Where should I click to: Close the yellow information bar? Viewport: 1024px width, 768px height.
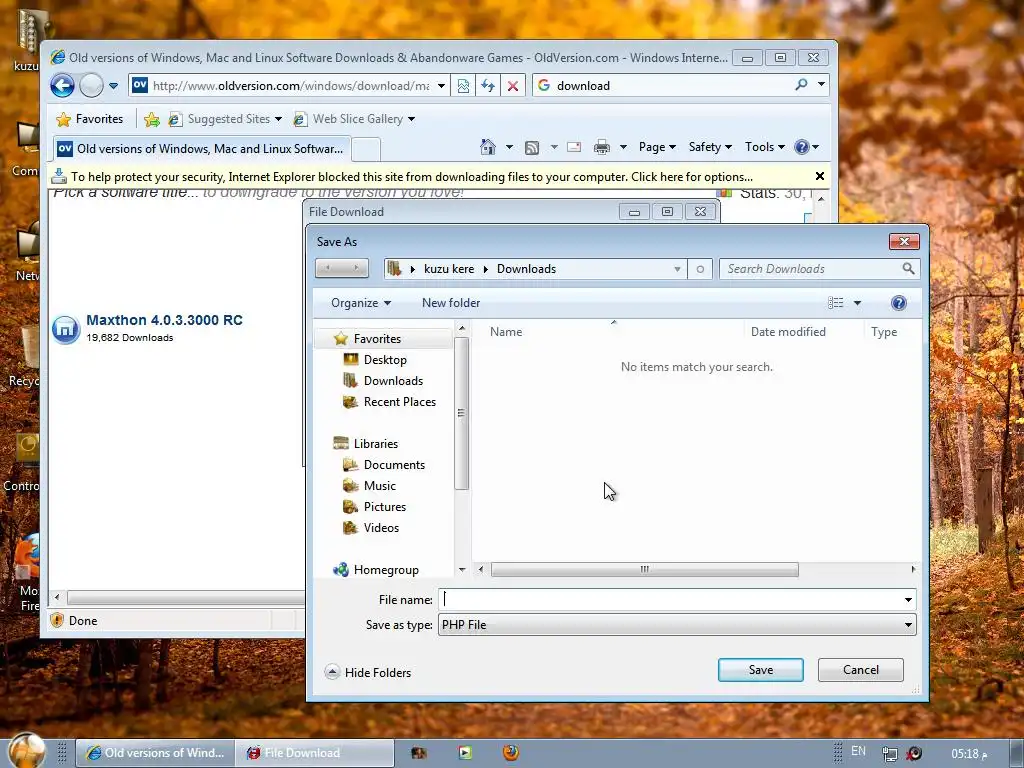coord(820,176)
